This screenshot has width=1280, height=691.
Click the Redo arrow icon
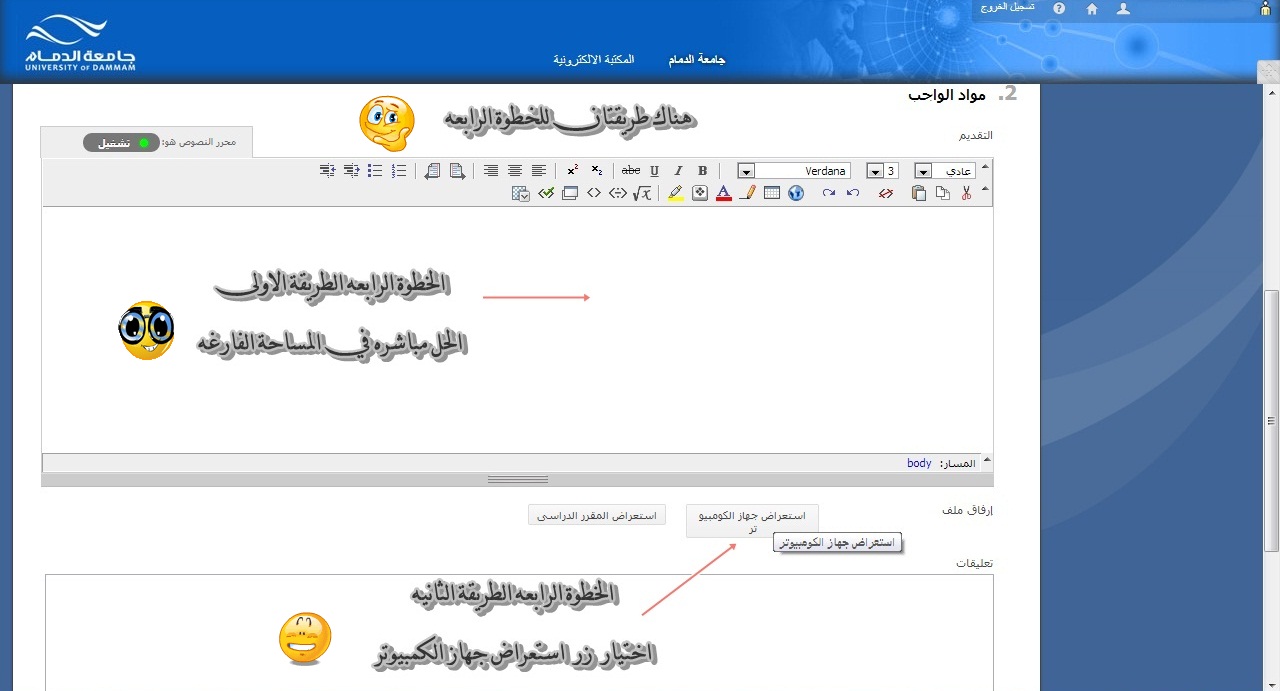pyautogui.click(x=829, y=193)
